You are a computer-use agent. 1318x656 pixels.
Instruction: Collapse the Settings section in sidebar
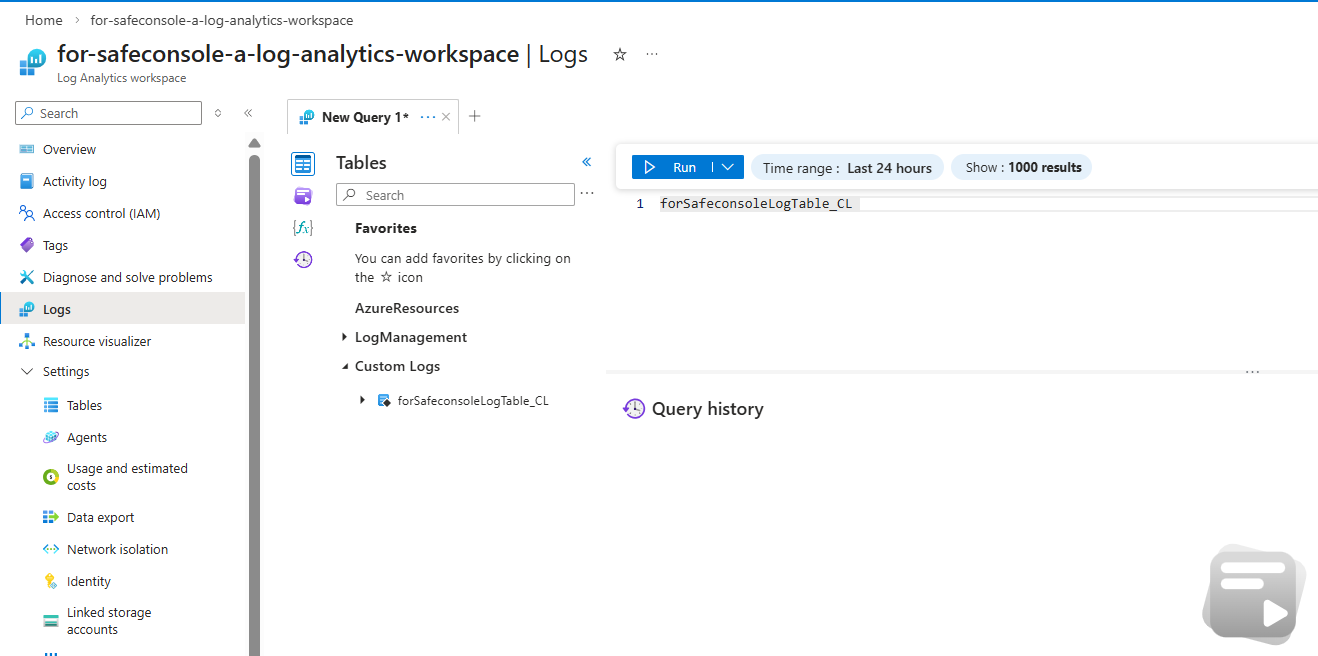pyautogui.click(x=27, y=371)
